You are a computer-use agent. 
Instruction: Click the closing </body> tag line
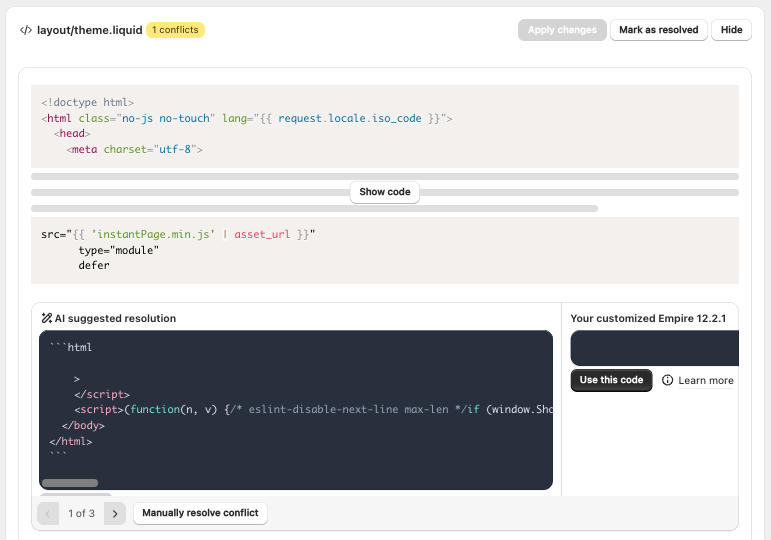click(83, 425)
